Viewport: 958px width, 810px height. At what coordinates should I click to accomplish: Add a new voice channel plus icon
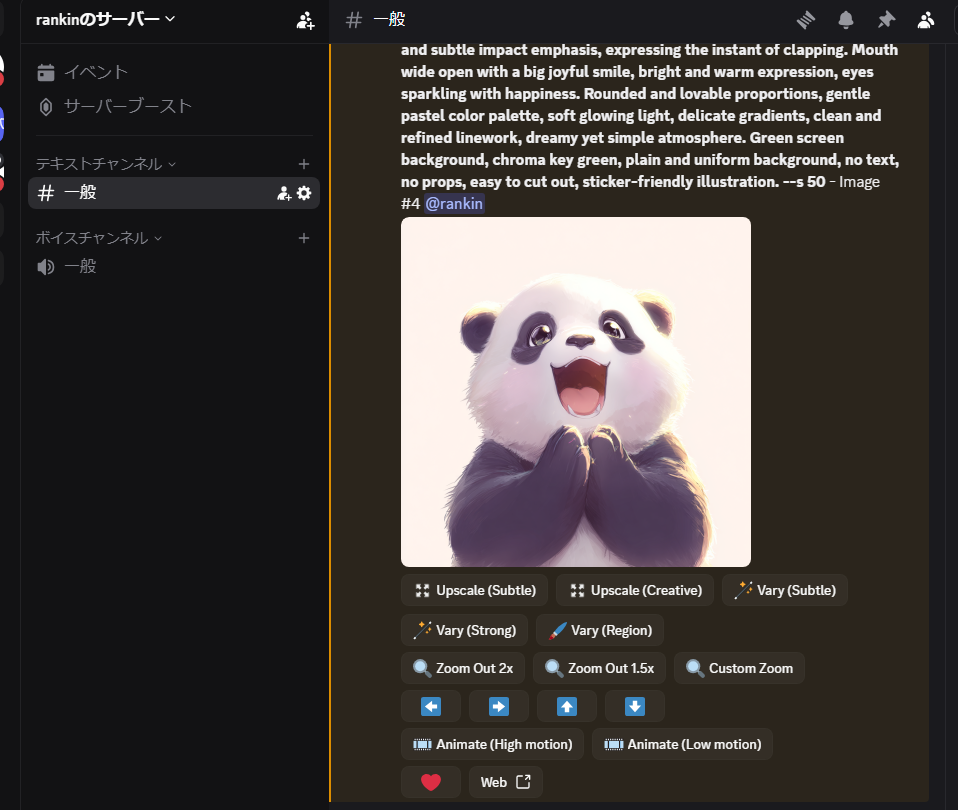coord(304,238)
